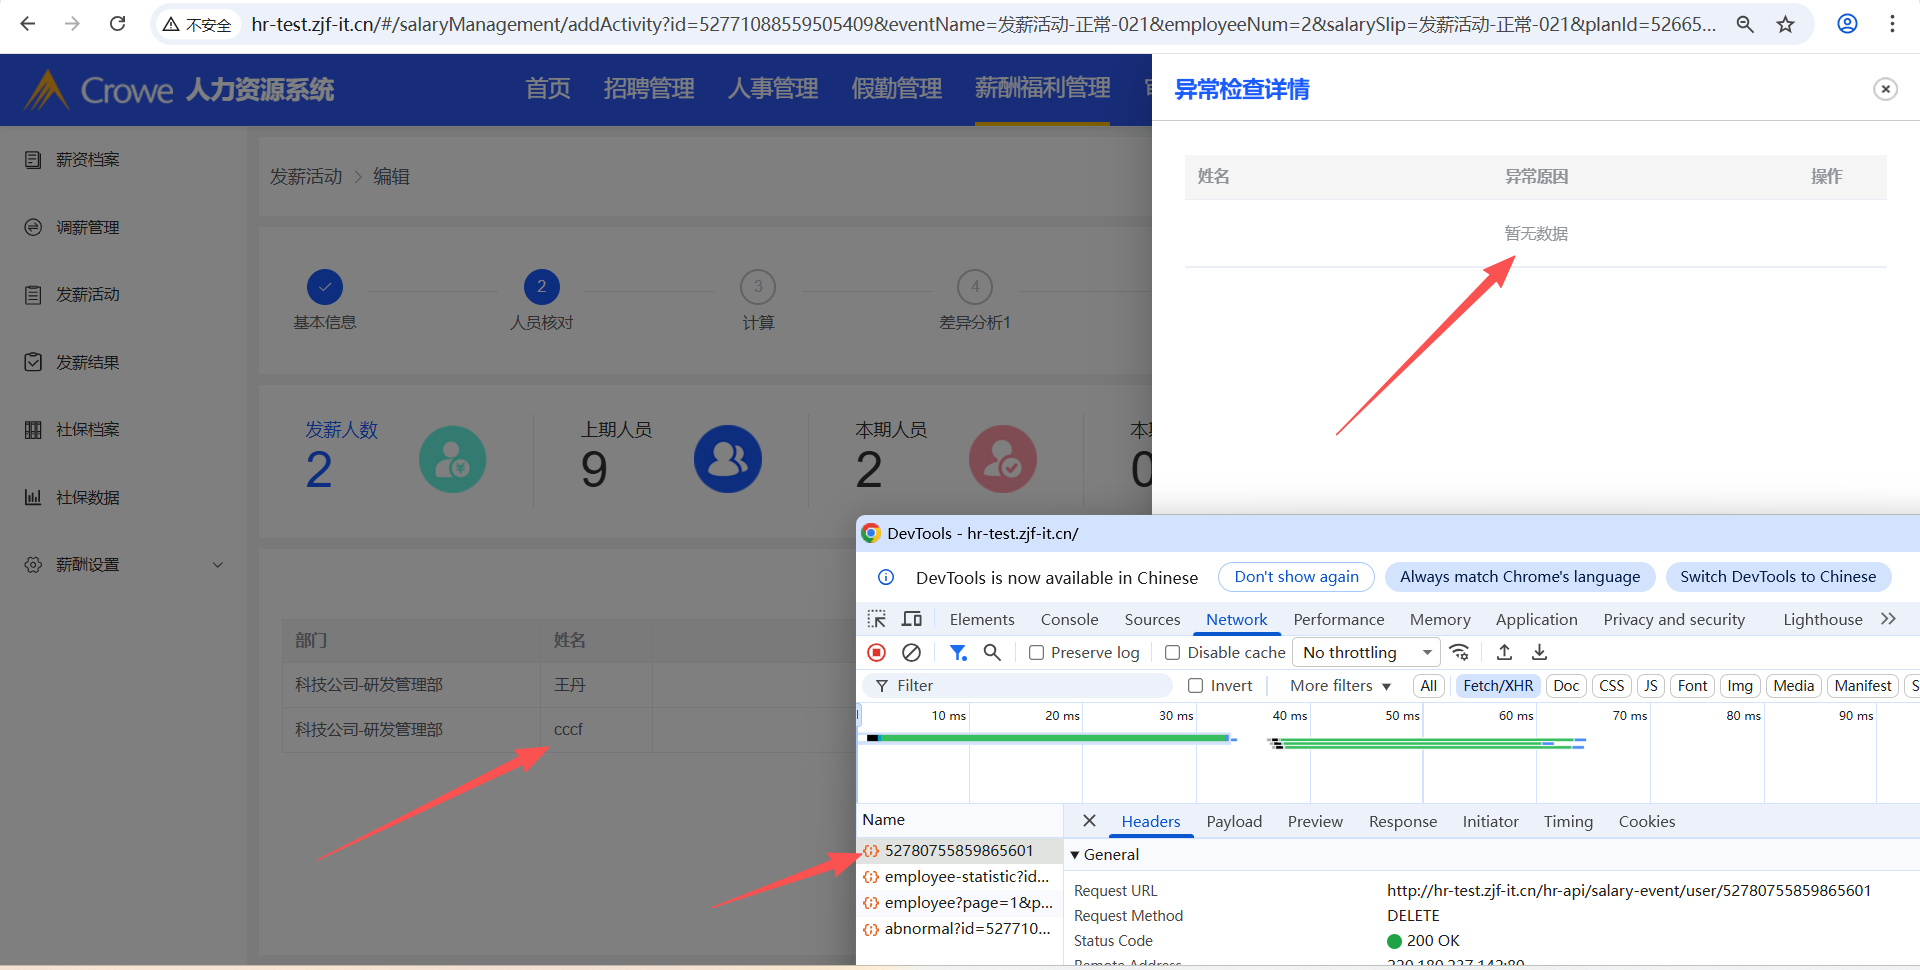Toggle the JS request filter

pyautogui.click(x=1651, y=685)
